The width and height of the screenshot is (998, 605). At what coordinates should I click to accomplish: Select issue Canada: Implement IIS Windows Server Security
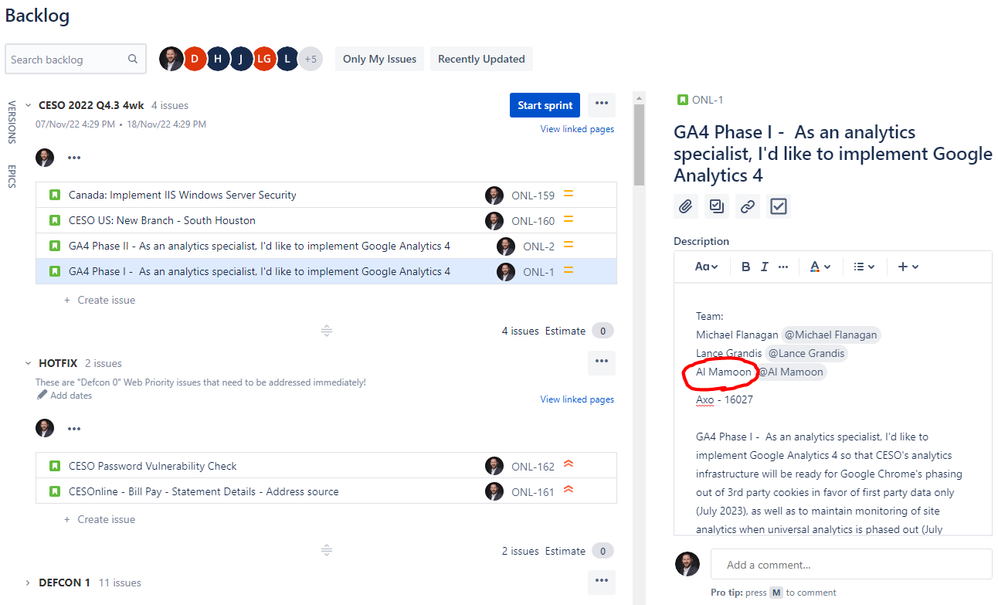[326, 195]
